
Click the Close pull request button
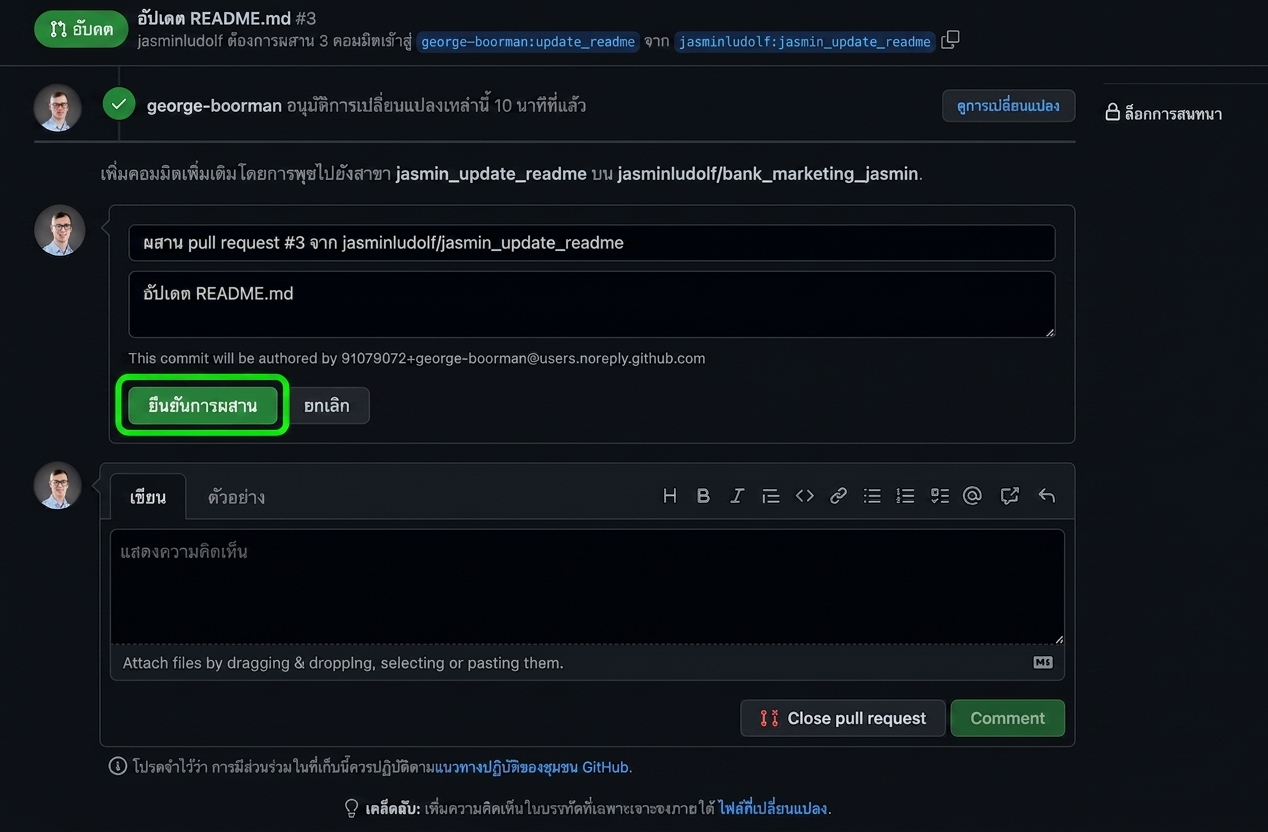[x=843, y=718]
